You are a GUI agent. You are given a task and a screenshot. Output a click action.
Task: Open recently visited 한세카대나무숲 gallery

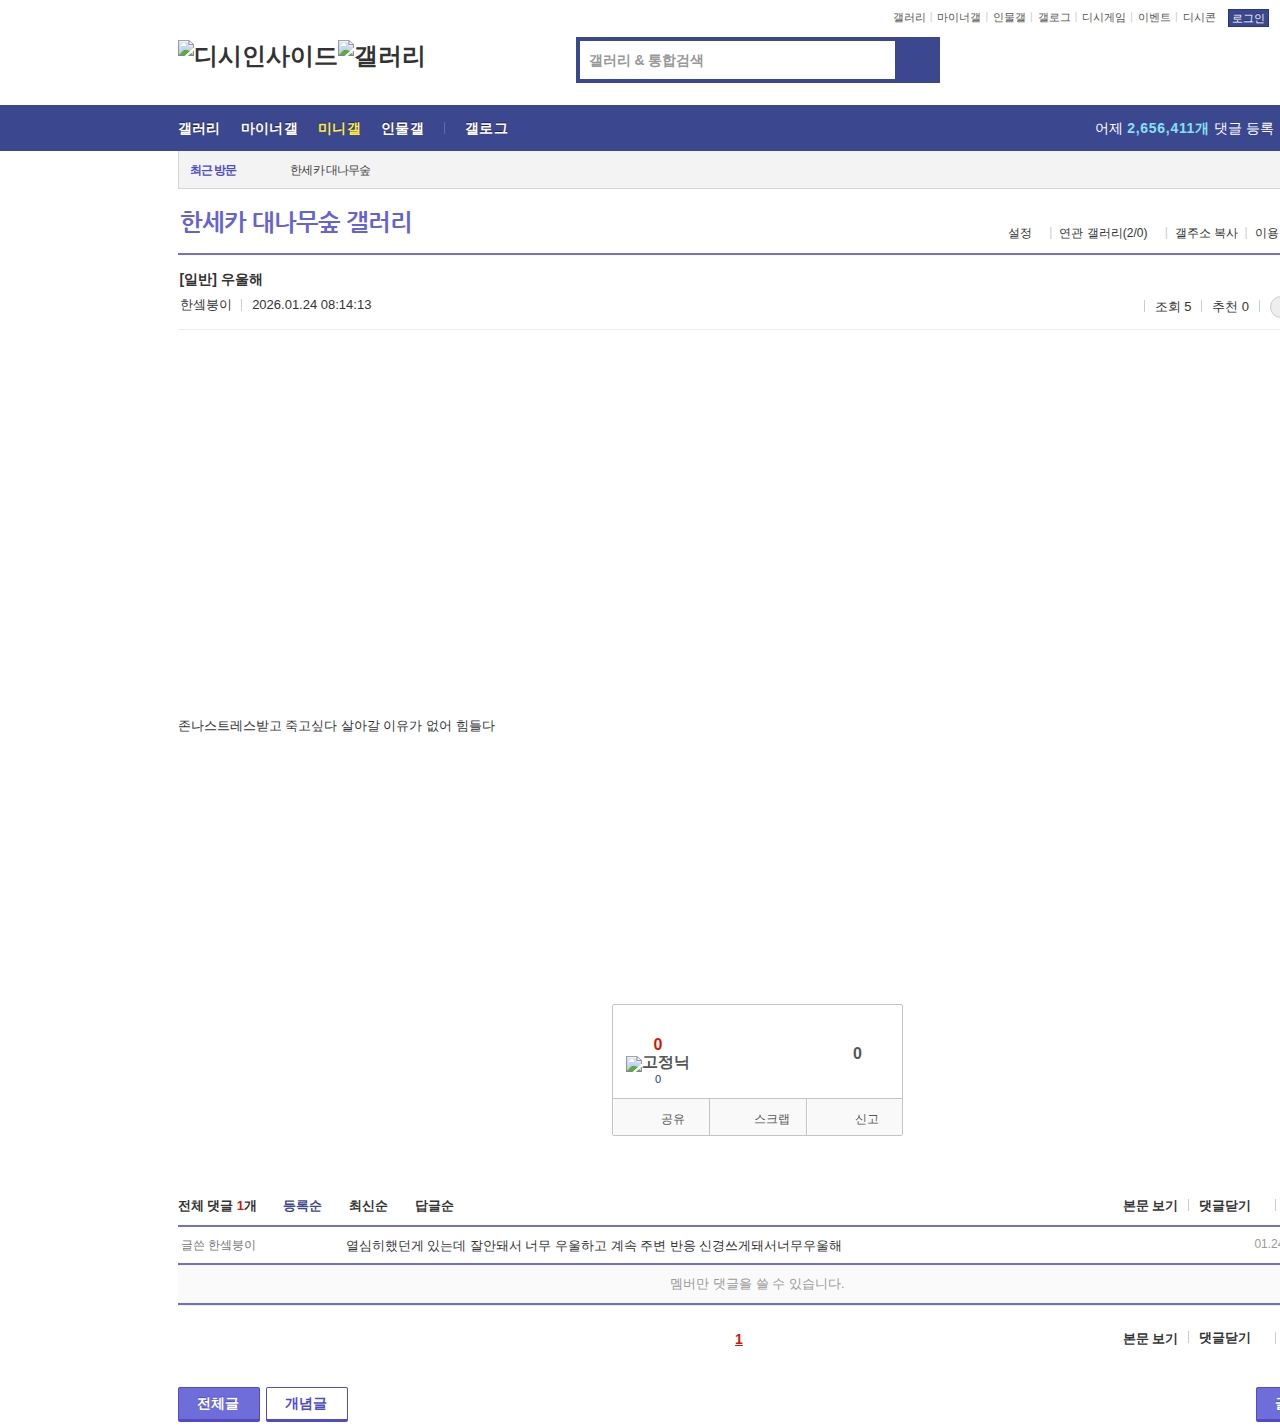pos(330,170)
